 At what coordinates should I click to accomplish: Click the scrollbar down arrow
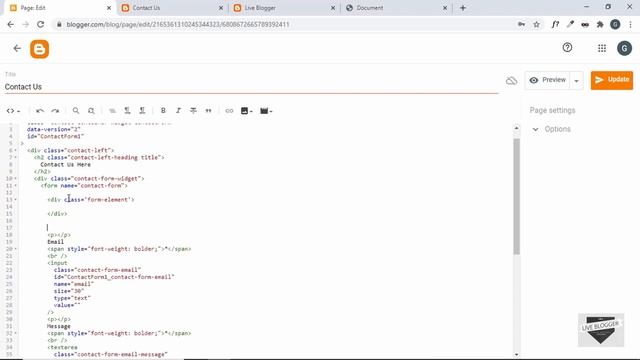[516, 355]
